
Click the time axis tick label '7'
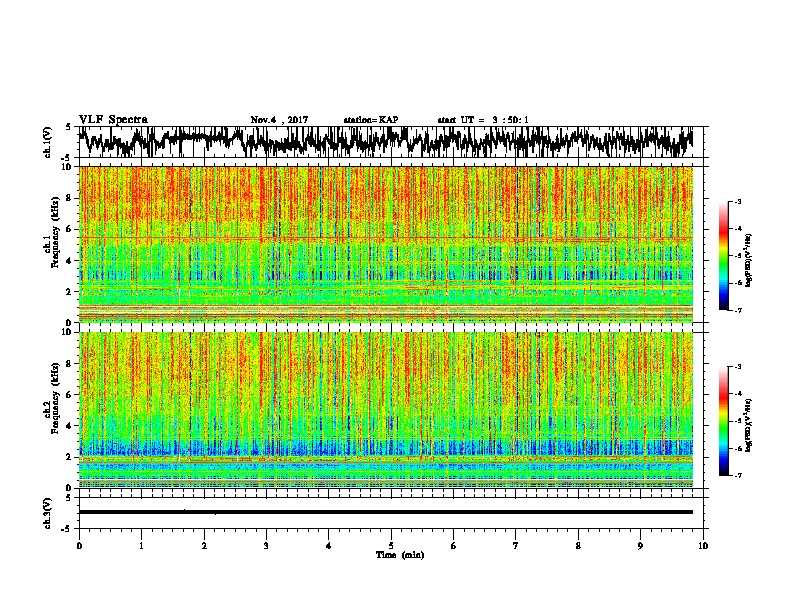coord(516,546)
